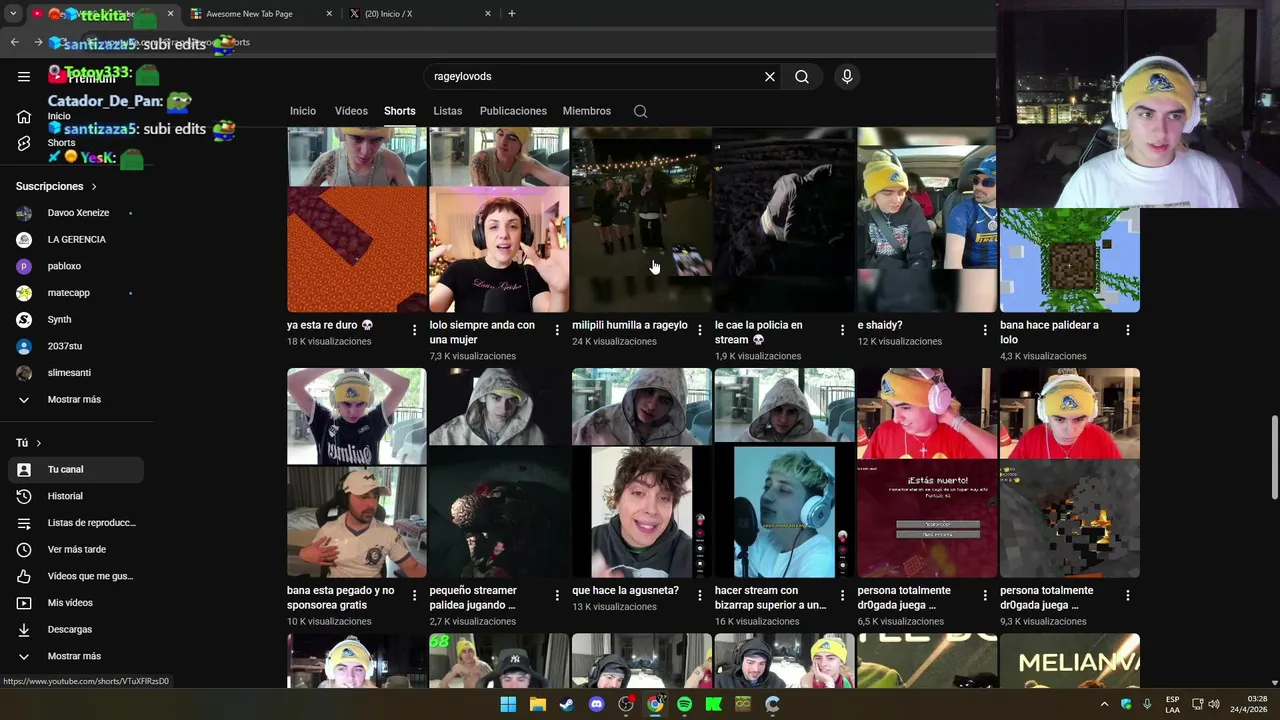
Task: Open Vídeos que me gustan in the sidebar
Action: [x=76, y=576]
